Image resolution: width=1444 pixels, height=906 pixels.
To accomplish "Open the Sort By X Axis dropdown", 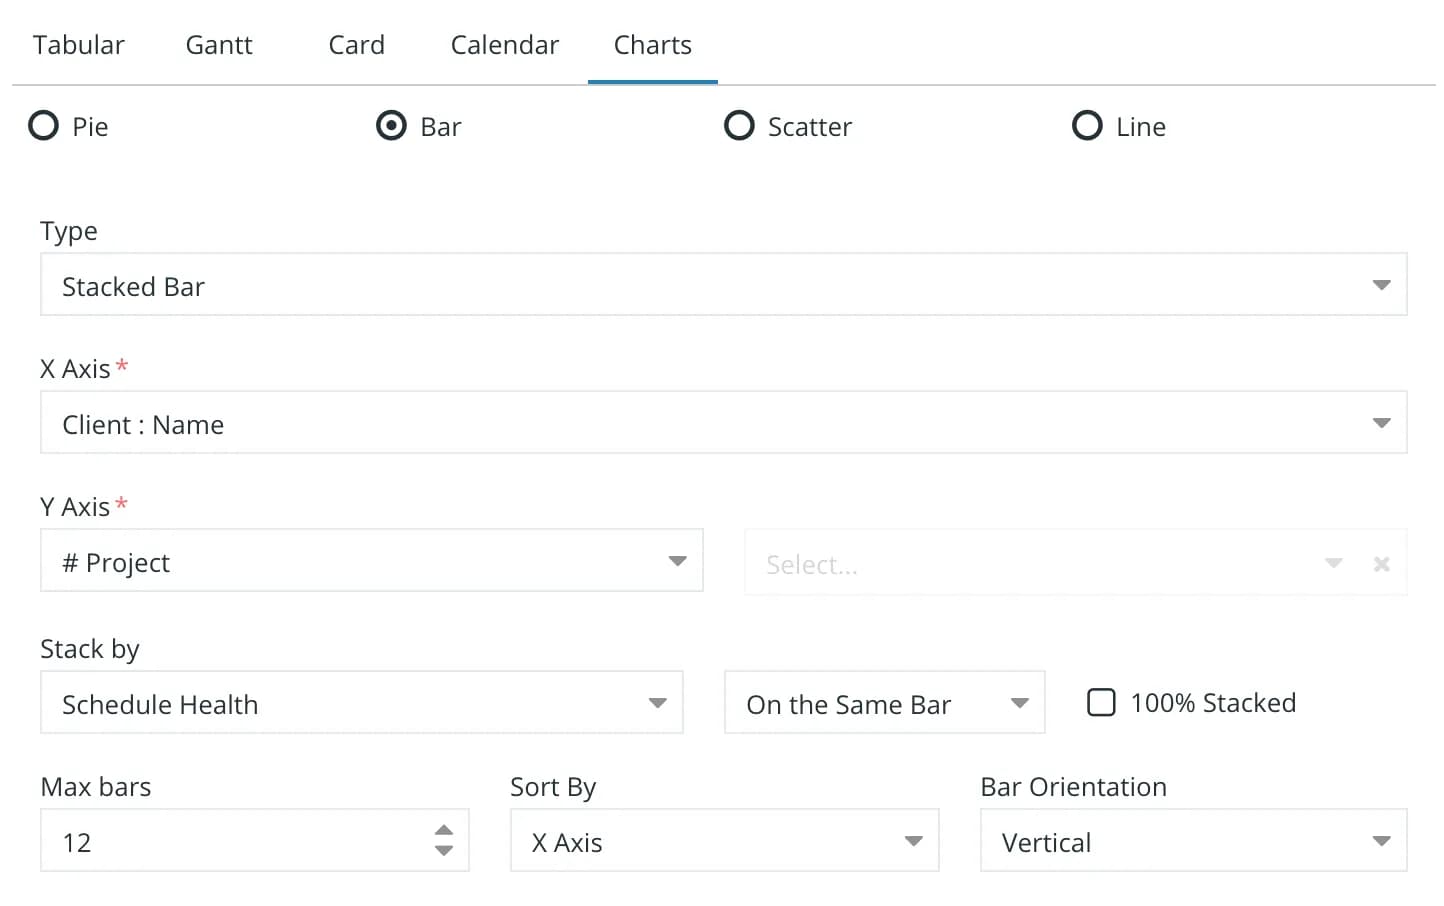I will point(725,840).
